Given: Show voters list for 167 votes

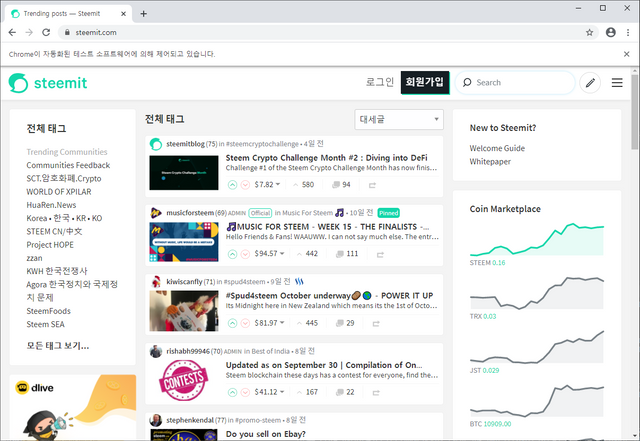Looking at the screenshot, I should [x=307, y=392].
